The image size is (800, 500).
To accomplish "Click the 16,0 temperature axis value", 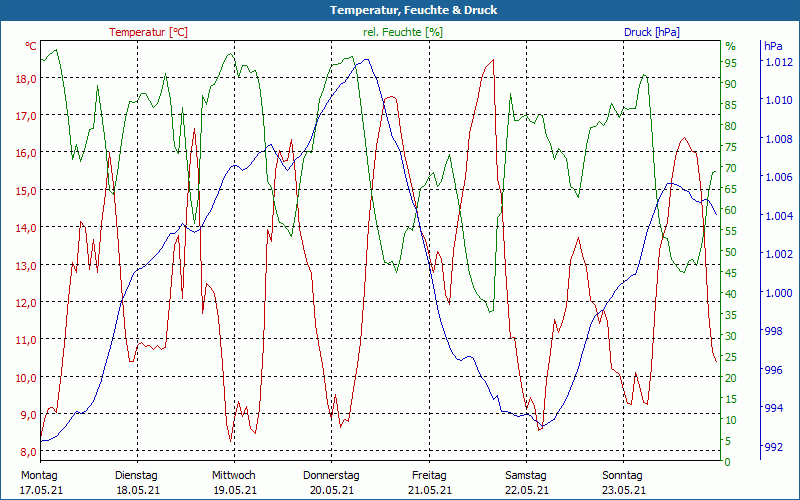I will (x=28, y=153).
